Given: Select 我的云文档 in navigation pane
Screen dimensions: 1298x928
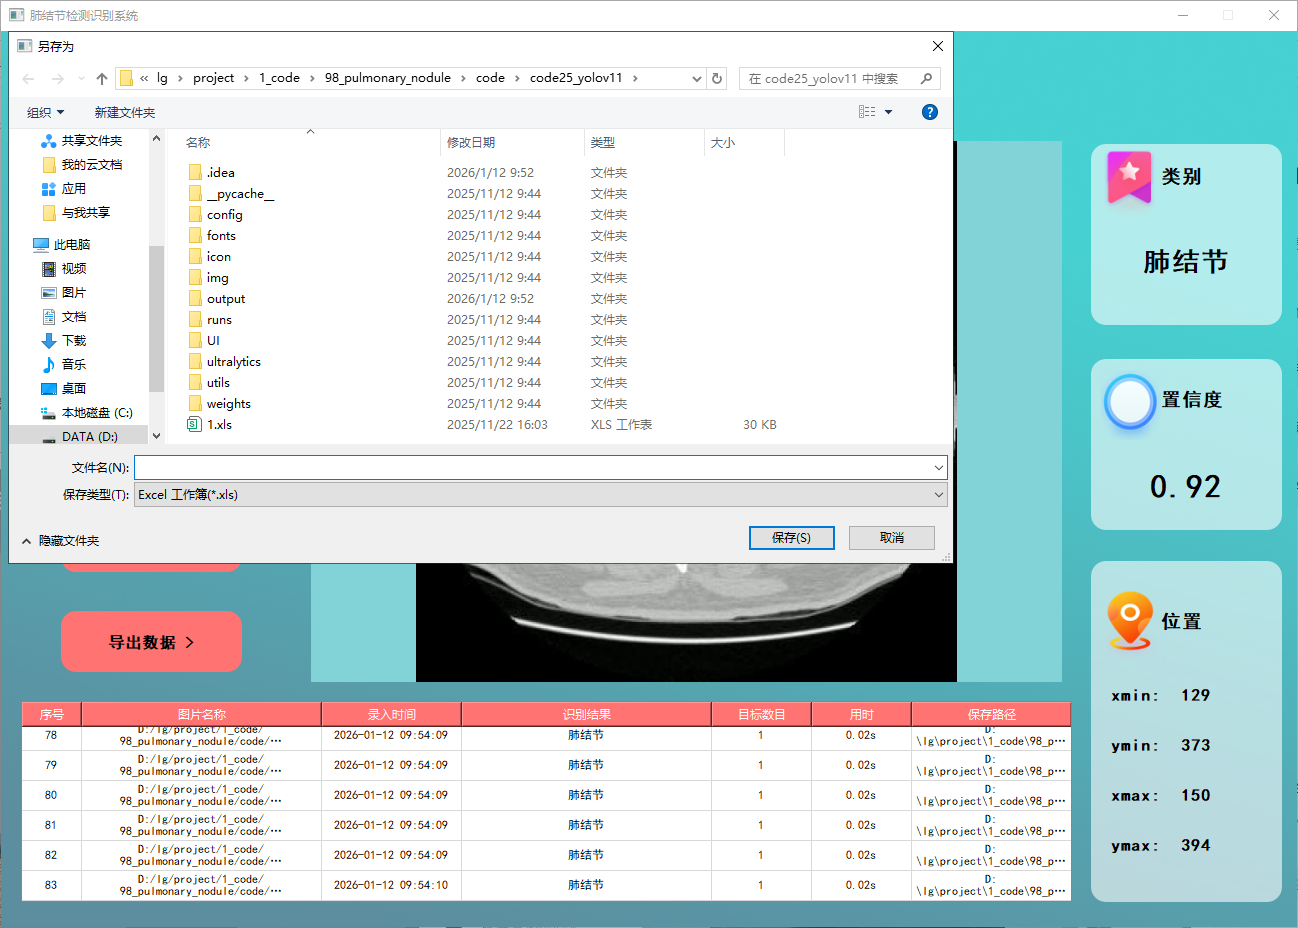Looking at the screenshot, I should [x=92, y=165].
